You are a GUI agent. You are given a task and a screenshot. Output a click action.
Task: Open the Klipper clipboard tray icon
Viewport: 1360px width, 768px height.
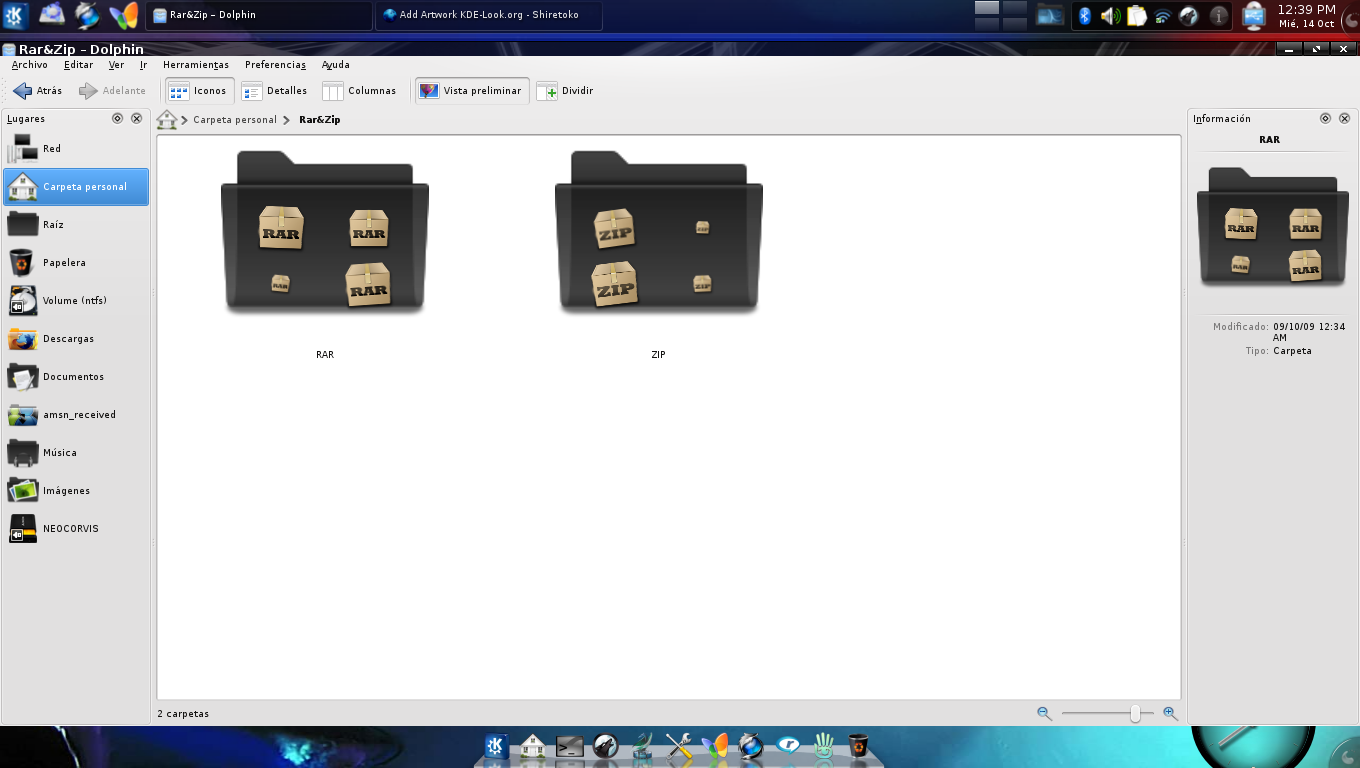tap(1137, 16)
